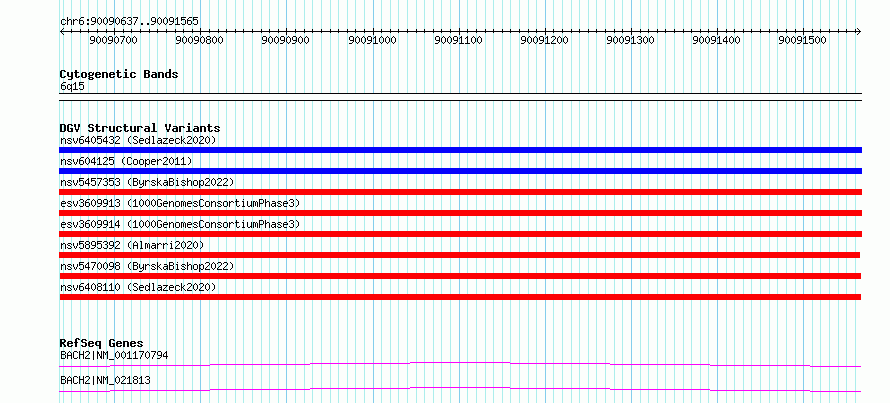Viewport: 890px width, 403px height.
Task: Click the 90091300 ruler position
Action: click(631, 40)
